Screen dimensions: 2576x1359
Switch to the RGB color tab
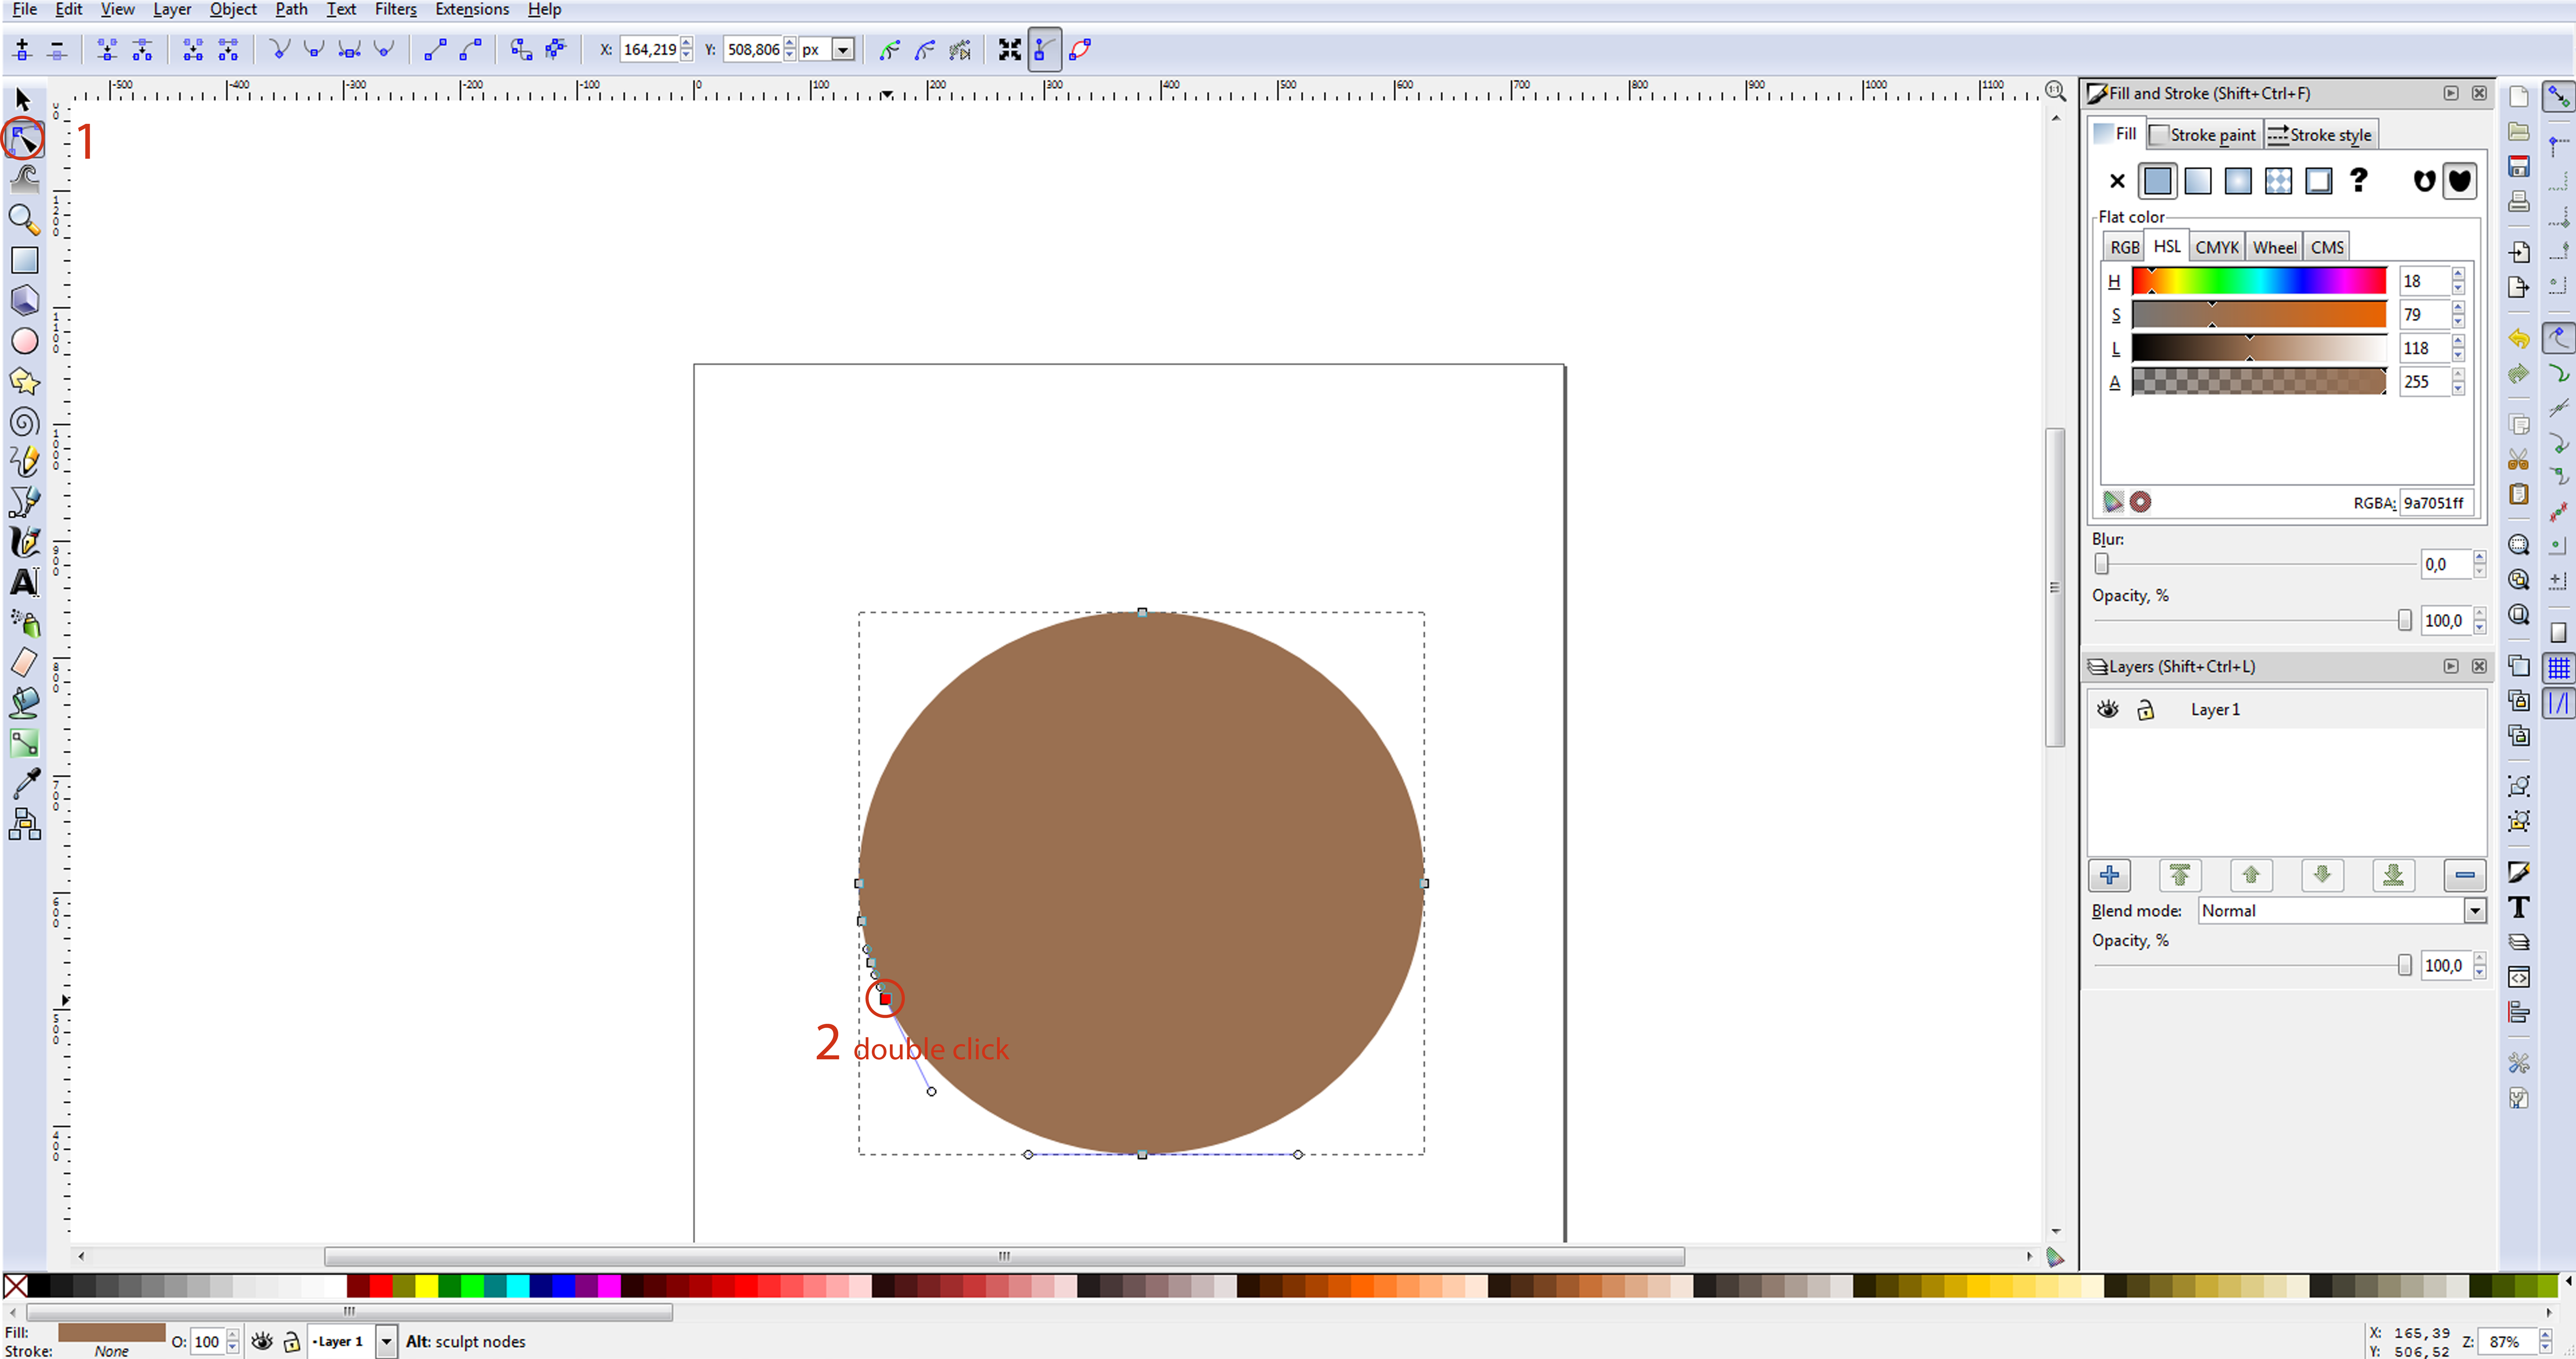coord(2125,247)
